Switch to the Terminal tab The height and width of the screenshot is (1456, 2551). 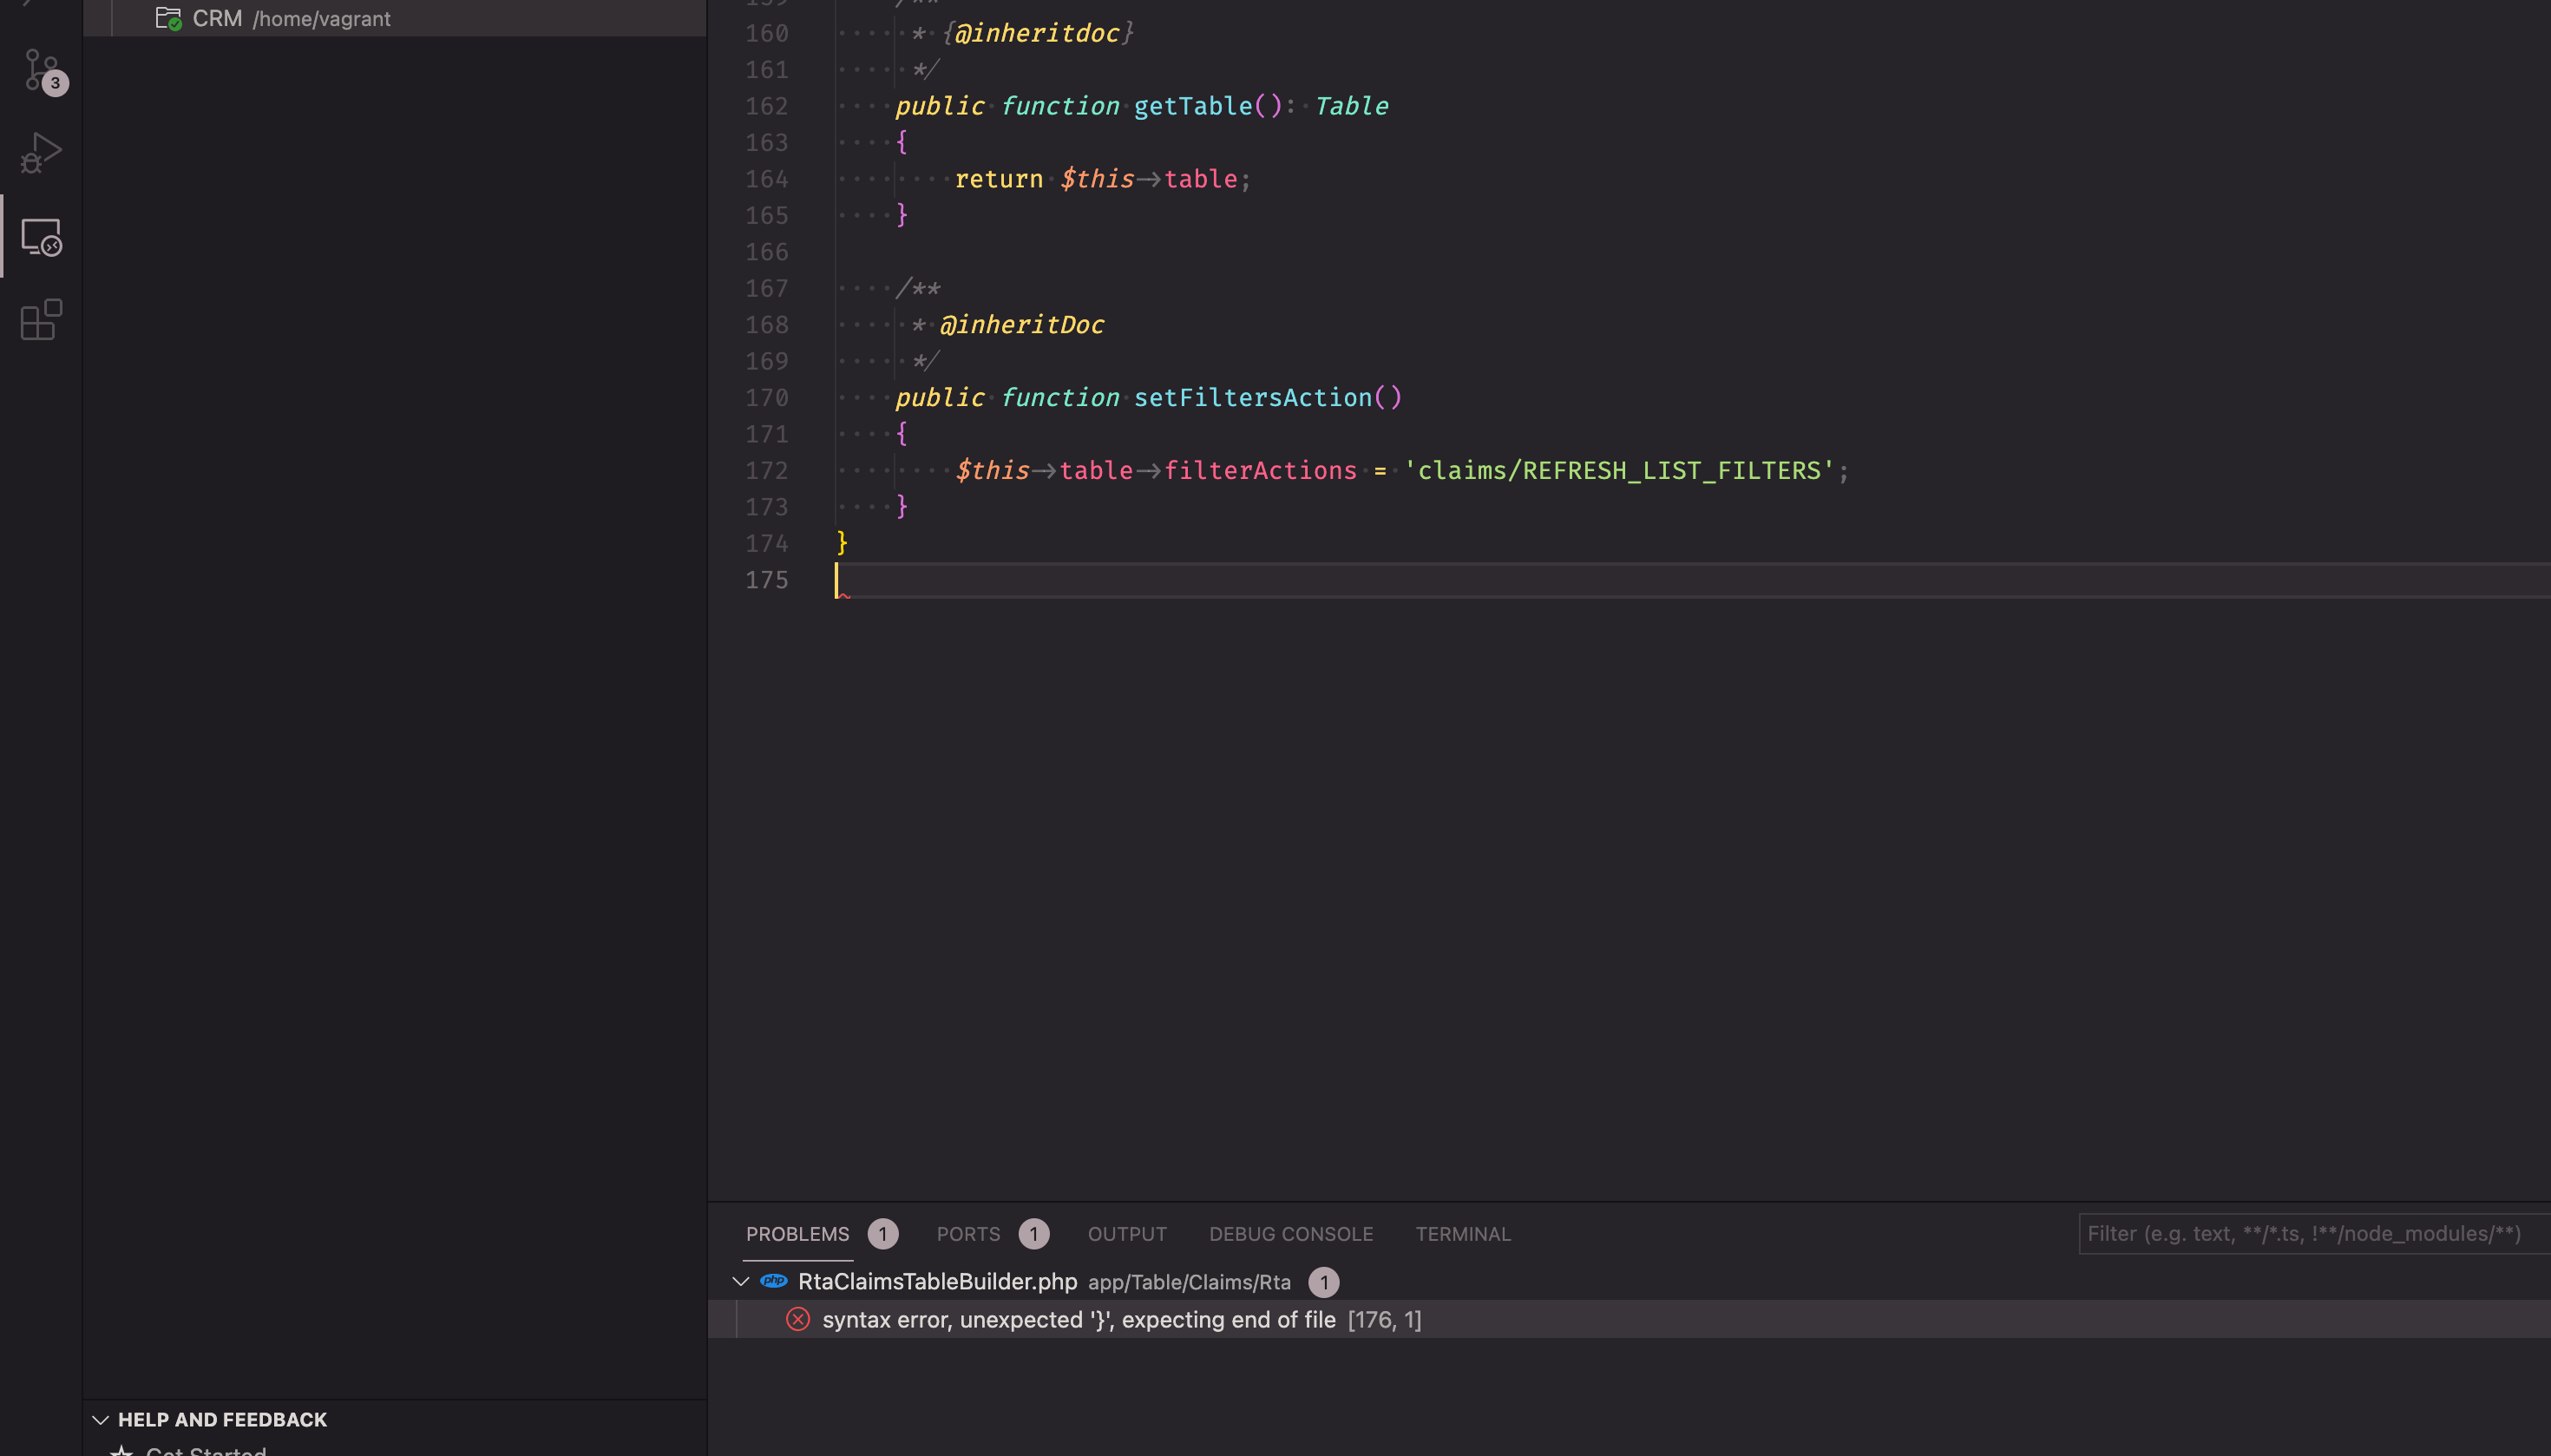1461,1233
